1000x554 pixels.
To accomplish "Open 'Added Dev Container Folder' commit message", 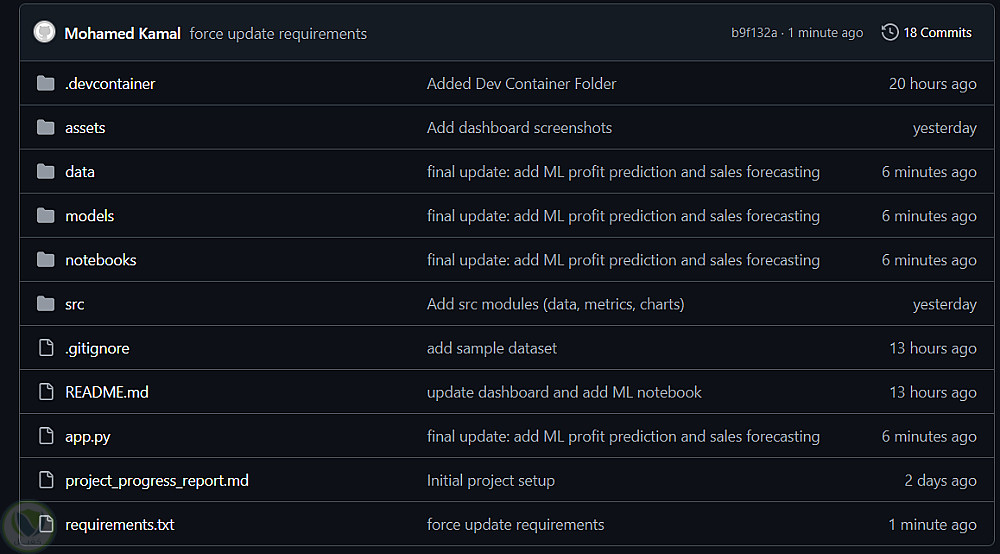I will click(x=521, y=84).
